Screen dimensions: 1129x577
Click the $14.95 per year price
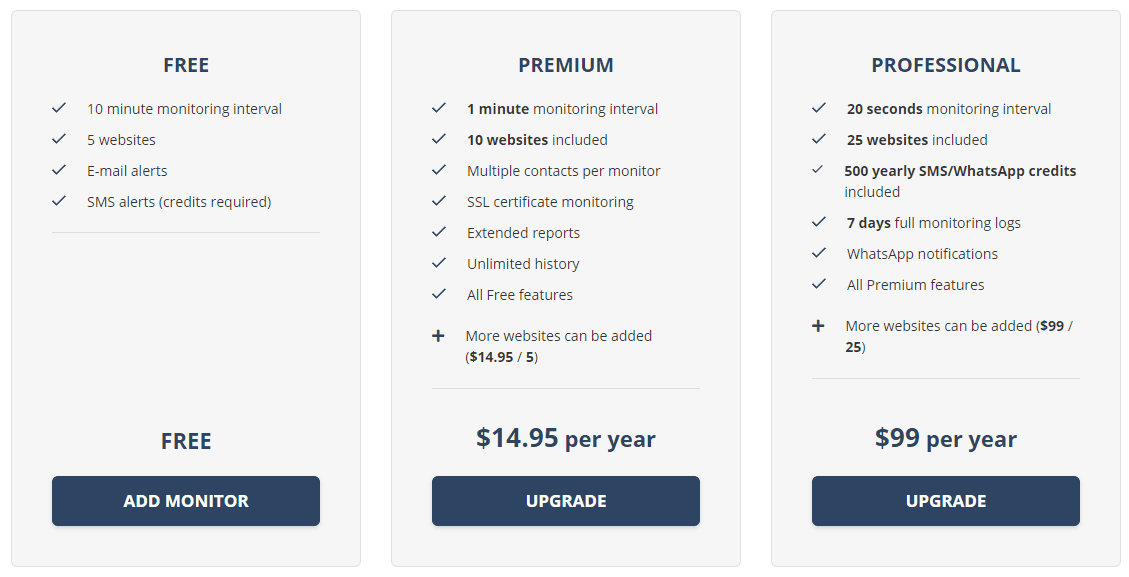click(566, 438)
